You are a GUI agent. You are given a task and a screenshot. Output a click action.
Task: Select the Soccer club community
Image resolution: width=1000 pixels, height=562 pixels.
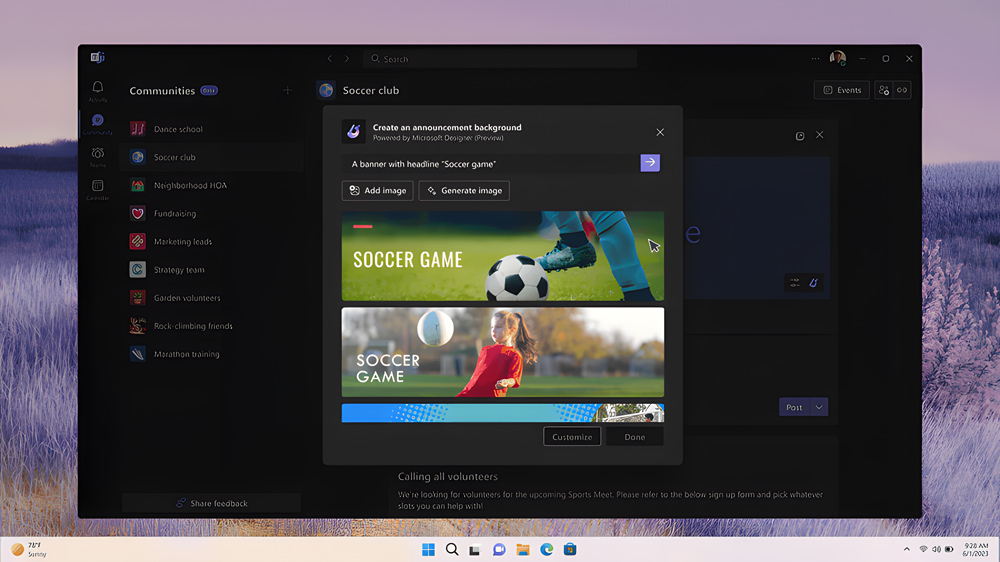(x=210, y=157)
